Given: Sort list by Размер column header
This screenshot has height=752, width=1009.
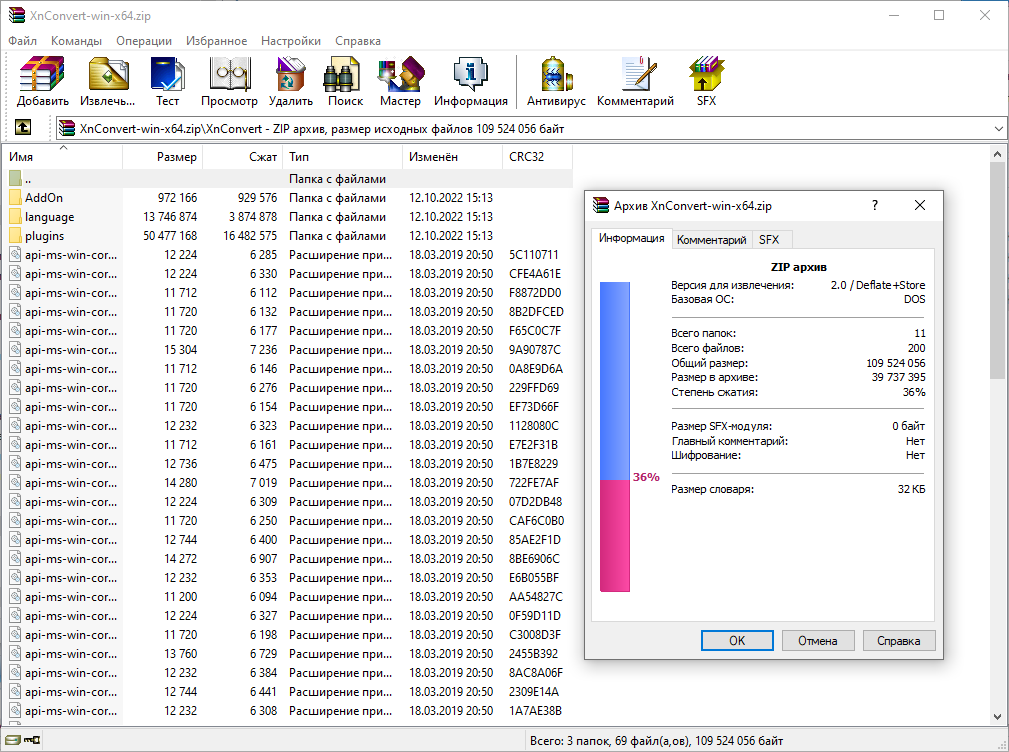Looking at the screenshot, I should pyautogui.click(x=163, y=156).
